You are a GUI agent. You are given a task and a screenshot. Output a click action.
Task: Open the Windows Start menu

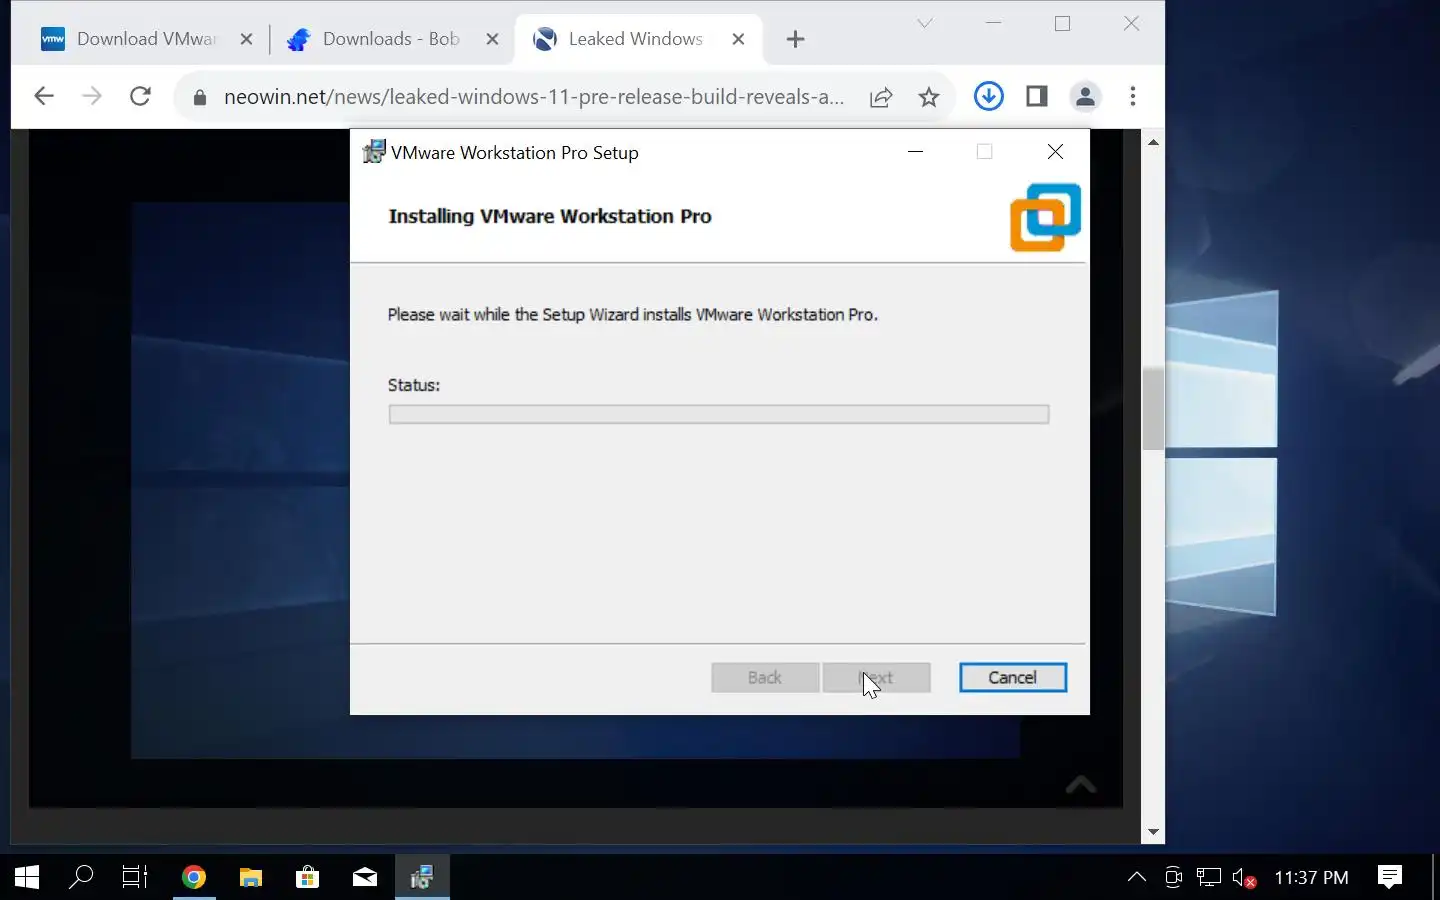click(x=27, y=877)
